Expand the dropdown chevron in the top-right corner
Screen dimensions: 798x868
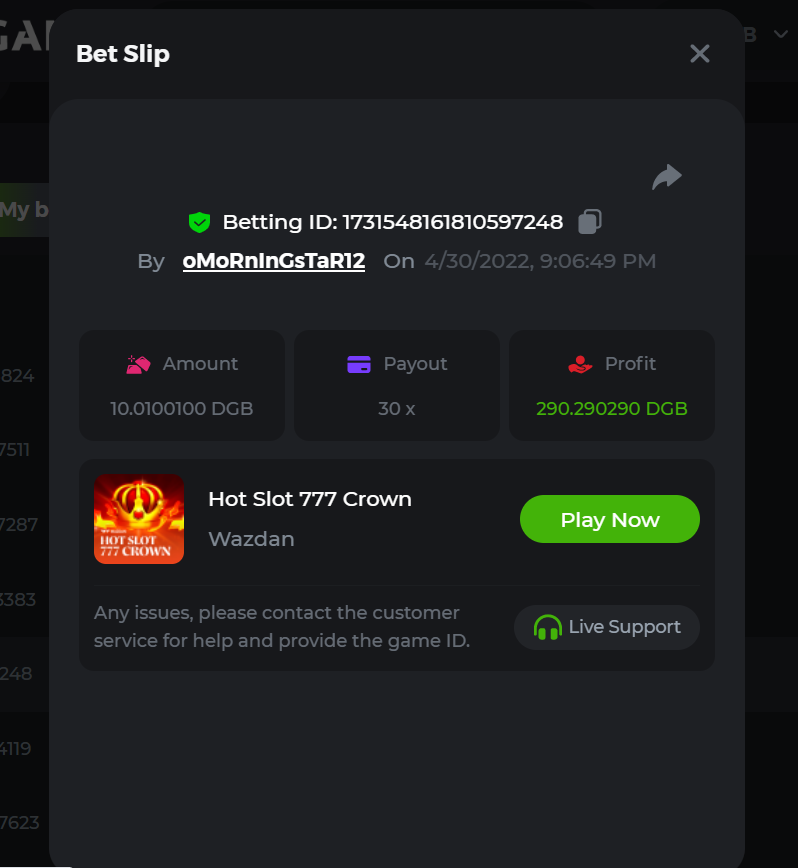click(779, 35)
